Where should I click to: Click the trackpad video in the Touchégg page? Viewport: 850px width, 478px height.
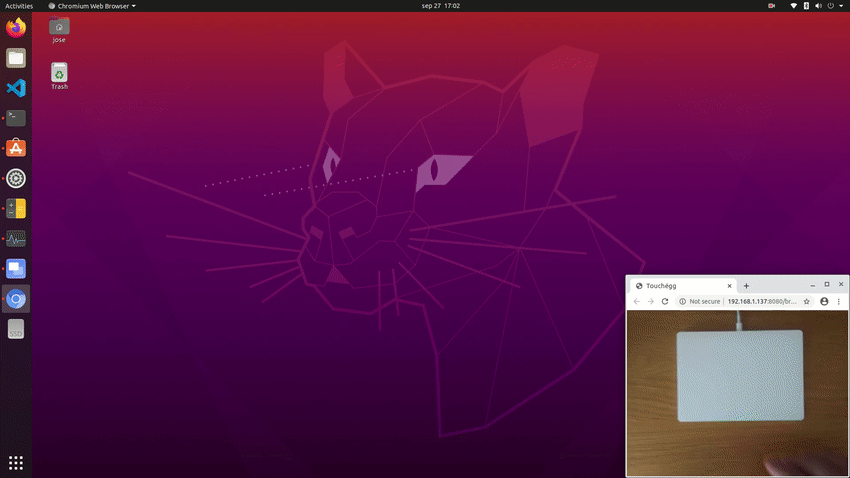(x=737, y=393)
